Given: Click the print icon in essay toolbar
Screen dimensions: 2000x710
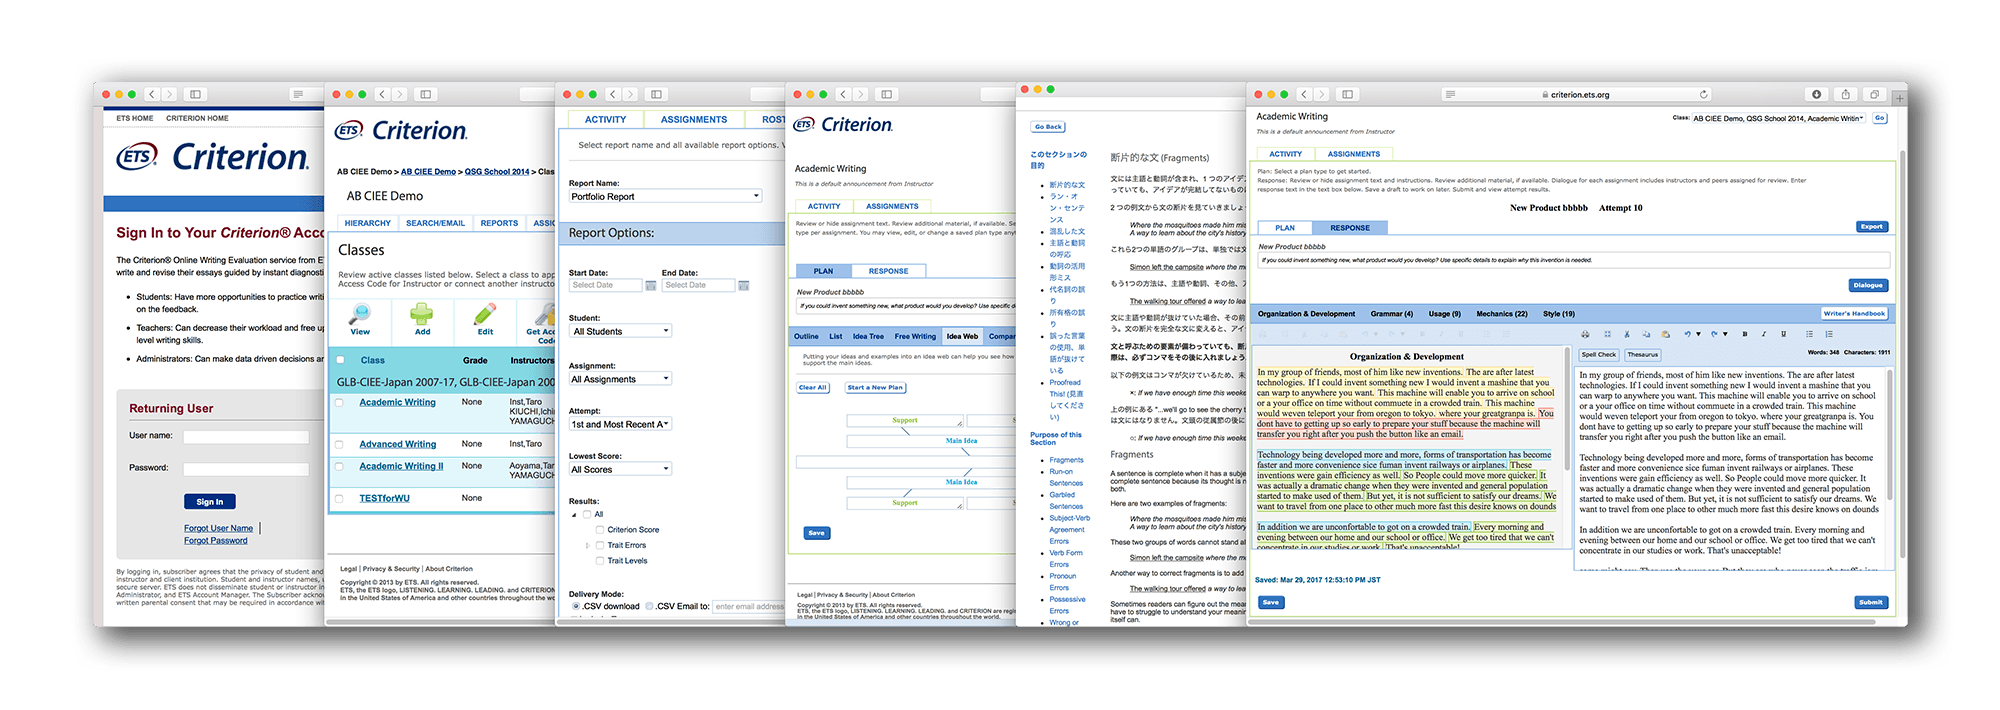Looking at the screenshot, I should [1585, 334].
